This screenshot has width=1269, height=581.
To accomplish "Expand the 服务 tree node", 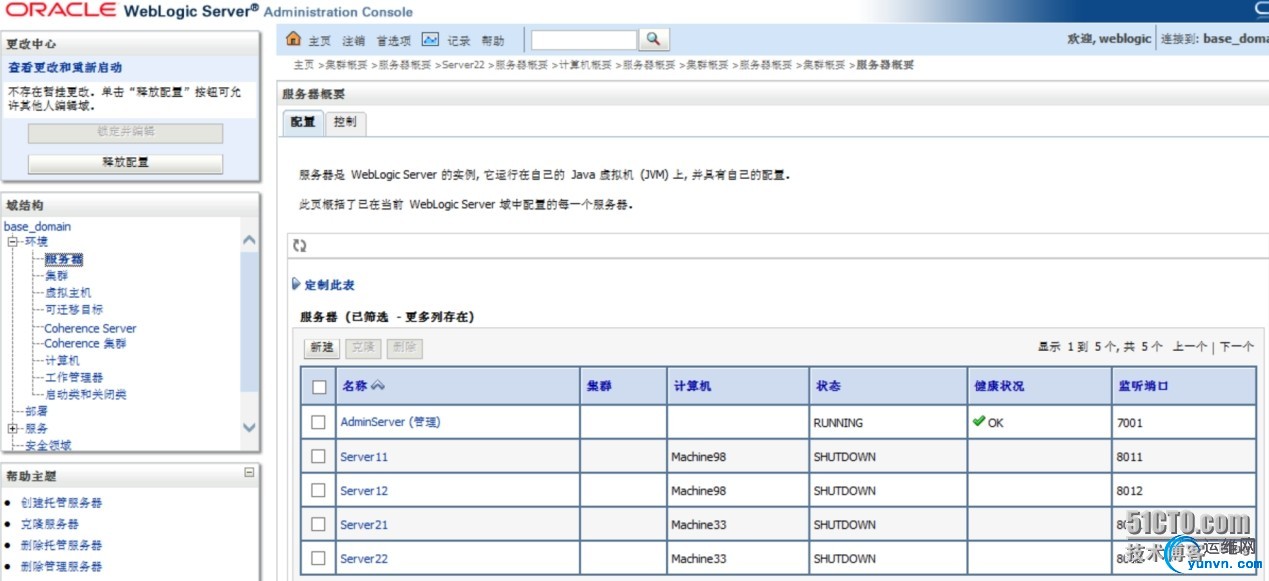I will (13, 428).
